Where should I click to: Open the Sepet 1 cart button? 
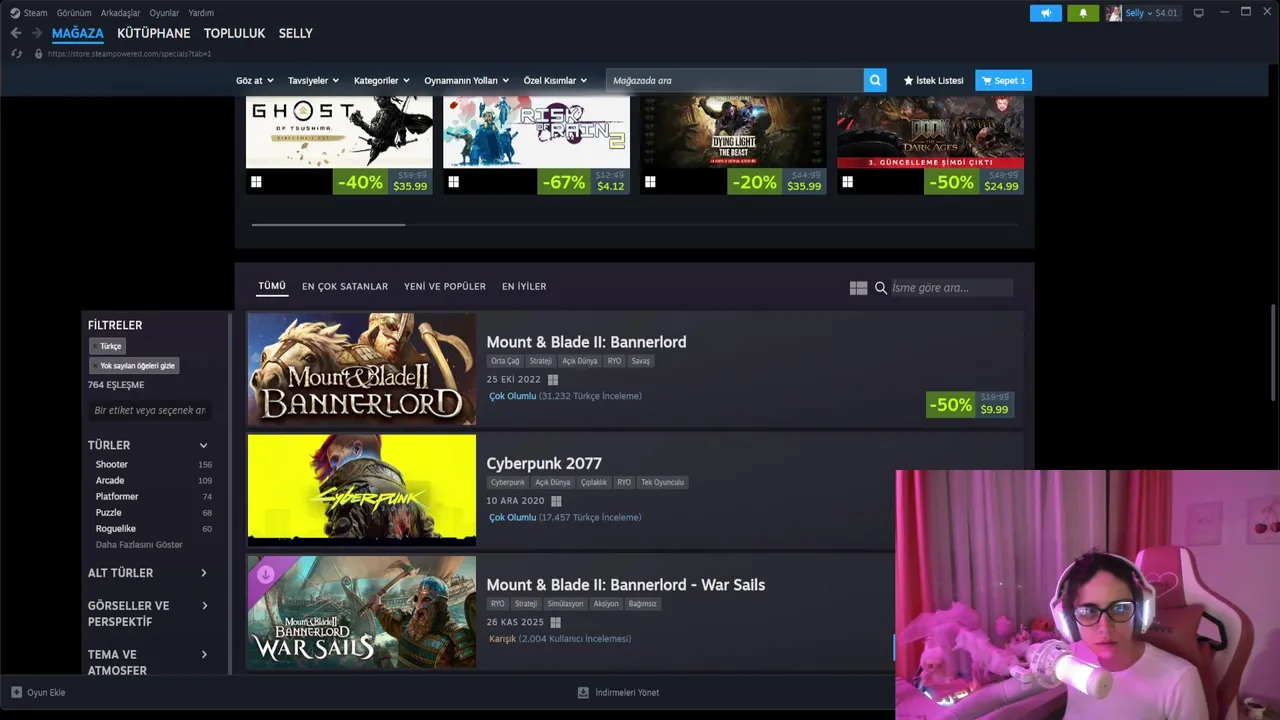(x=1003, y=80)
